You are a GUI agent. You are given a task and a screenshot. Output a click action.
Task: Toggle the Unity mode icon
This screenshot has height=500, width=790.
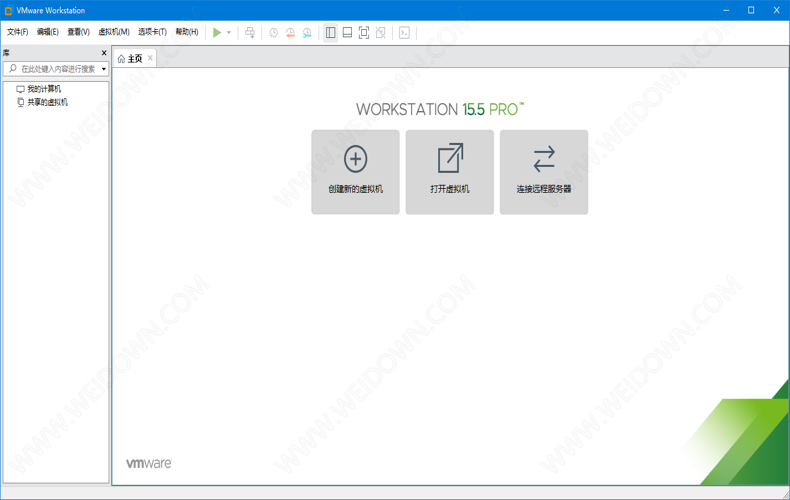click(x=381, y=32)
